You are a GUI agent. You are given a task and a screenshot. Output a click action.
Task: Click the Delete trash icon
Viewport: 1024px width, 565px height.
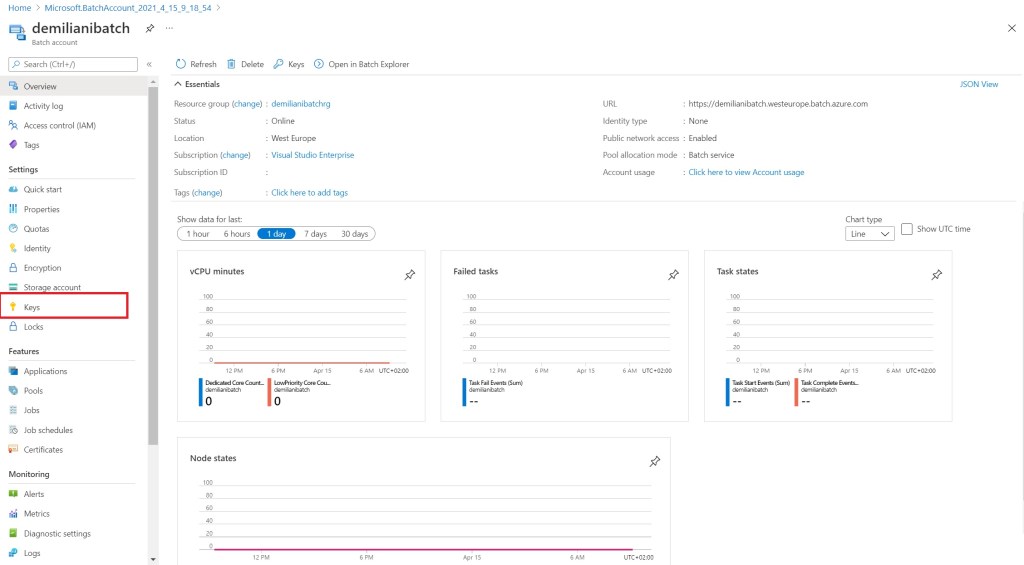tap(232, 64)
